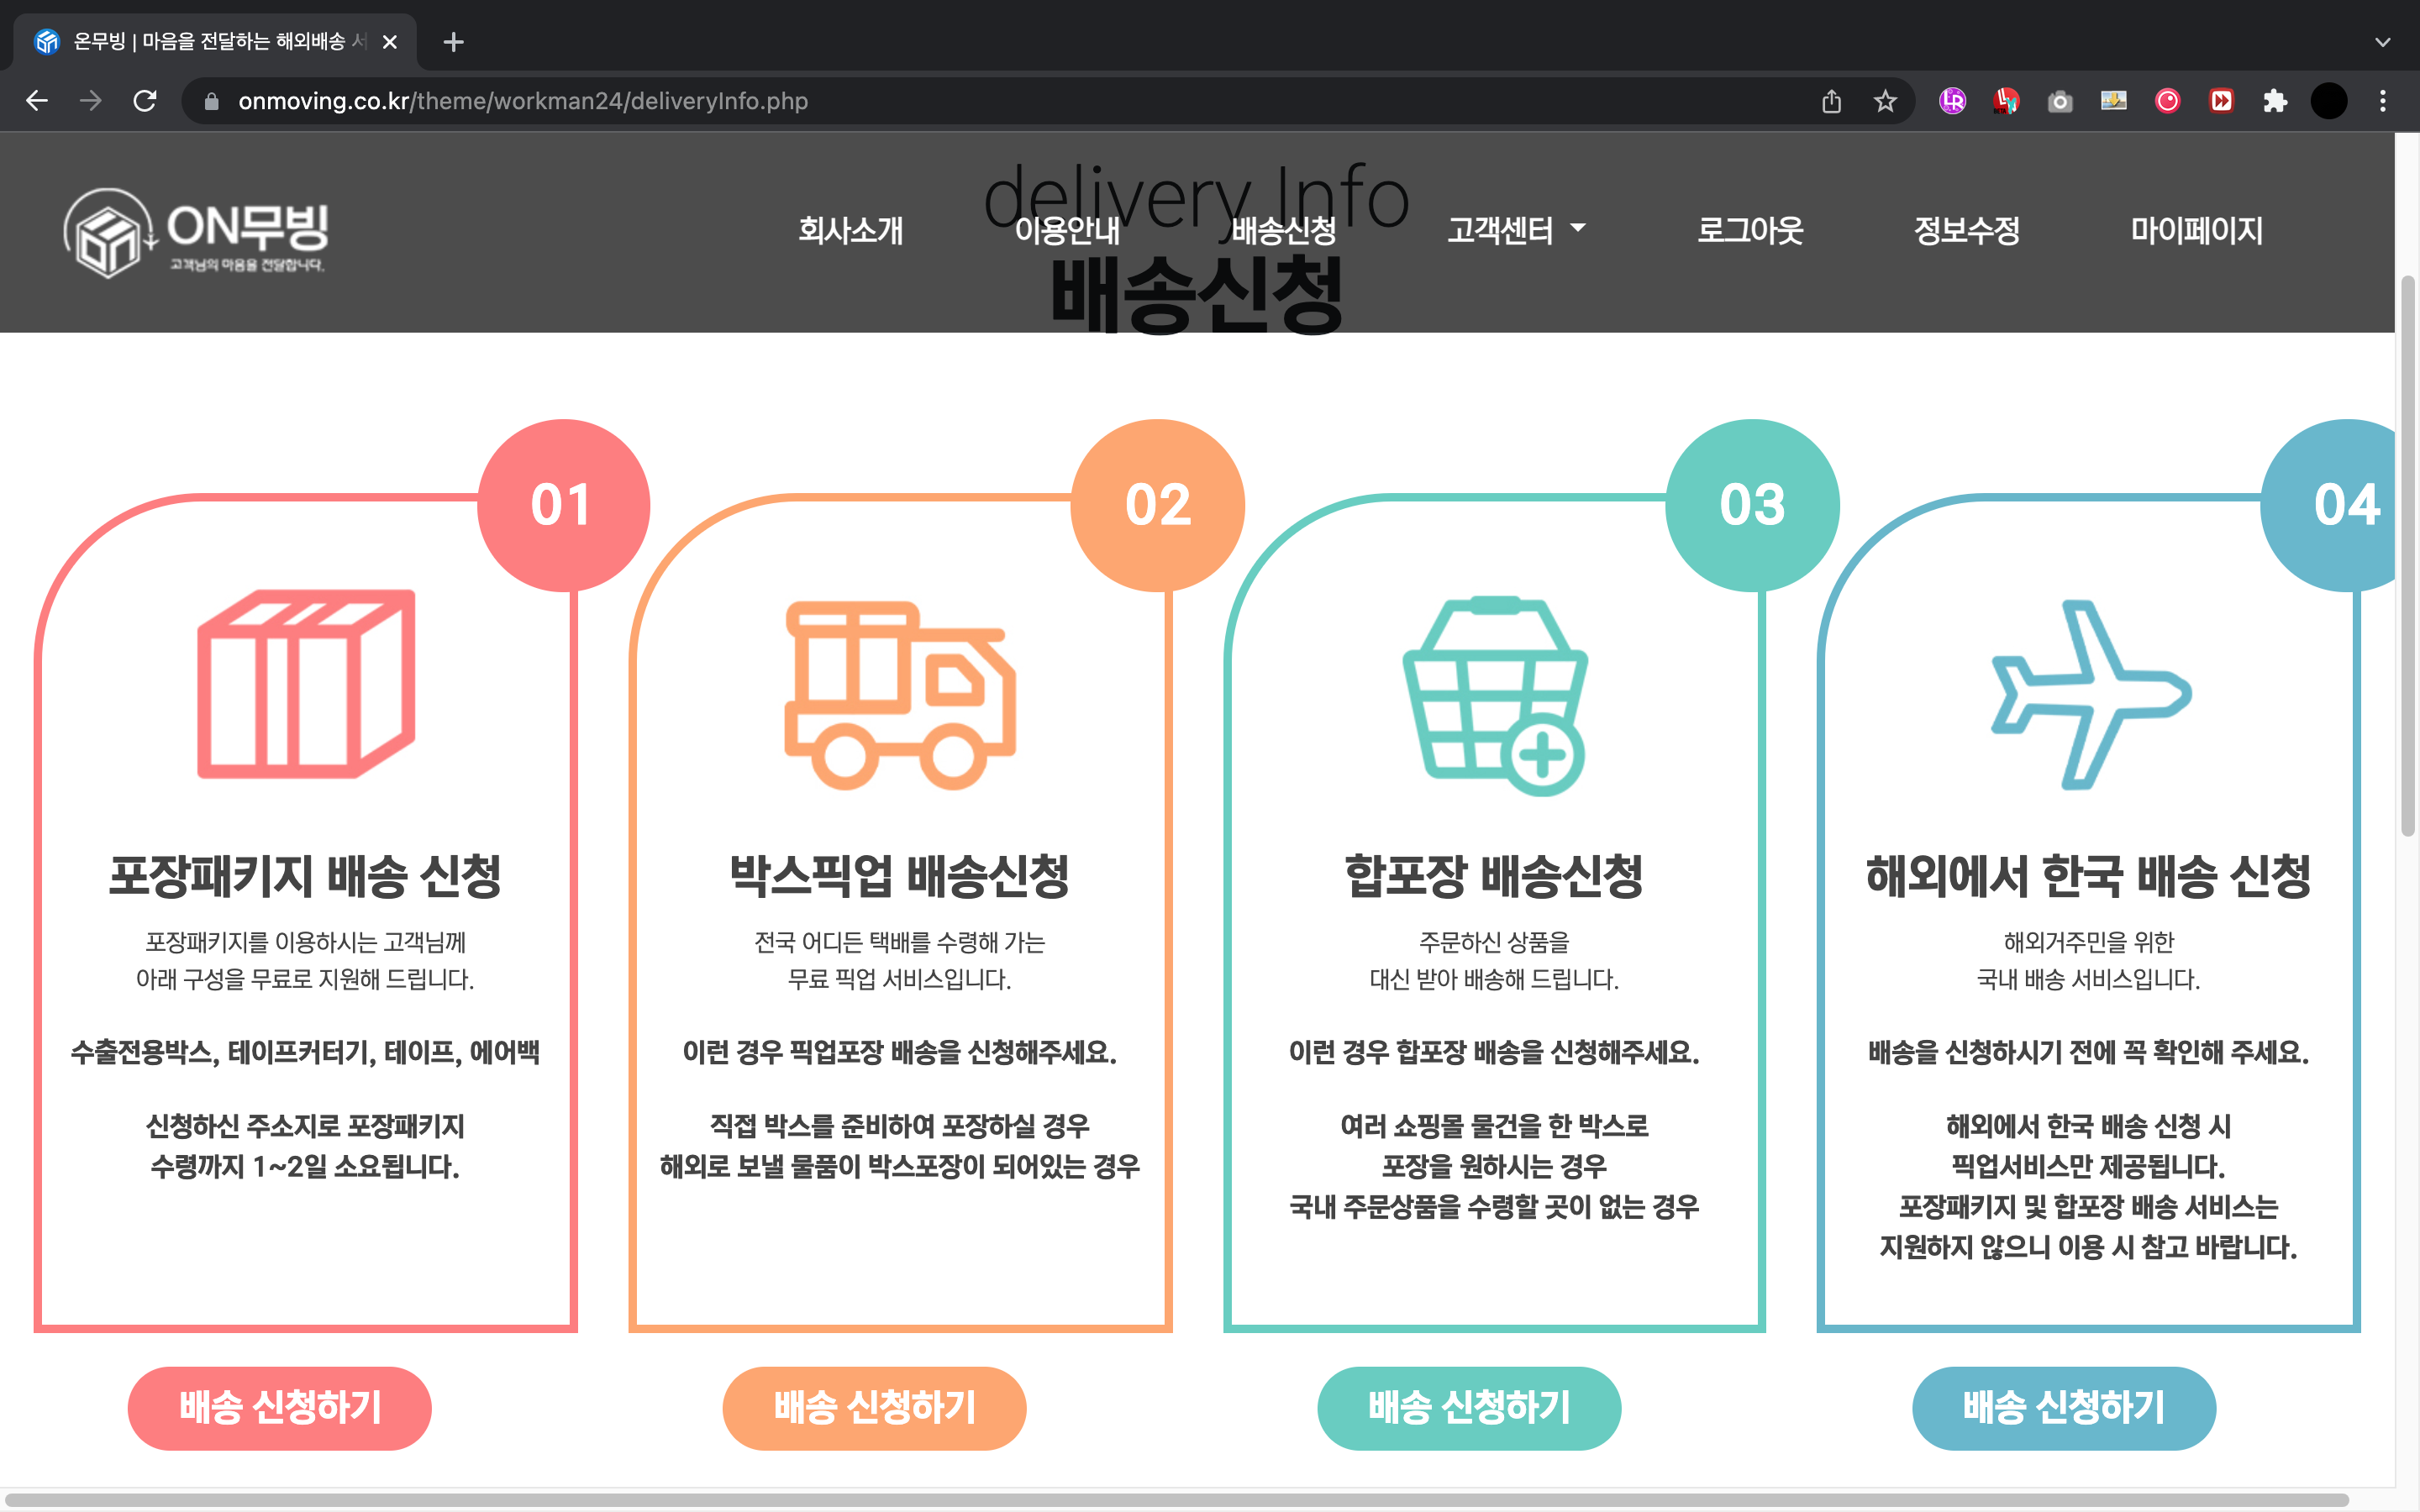The height and width of the screenshot is (1512, 2420).
Task: Click the share icon in the address bar
Action: [x=1831, y=101]
